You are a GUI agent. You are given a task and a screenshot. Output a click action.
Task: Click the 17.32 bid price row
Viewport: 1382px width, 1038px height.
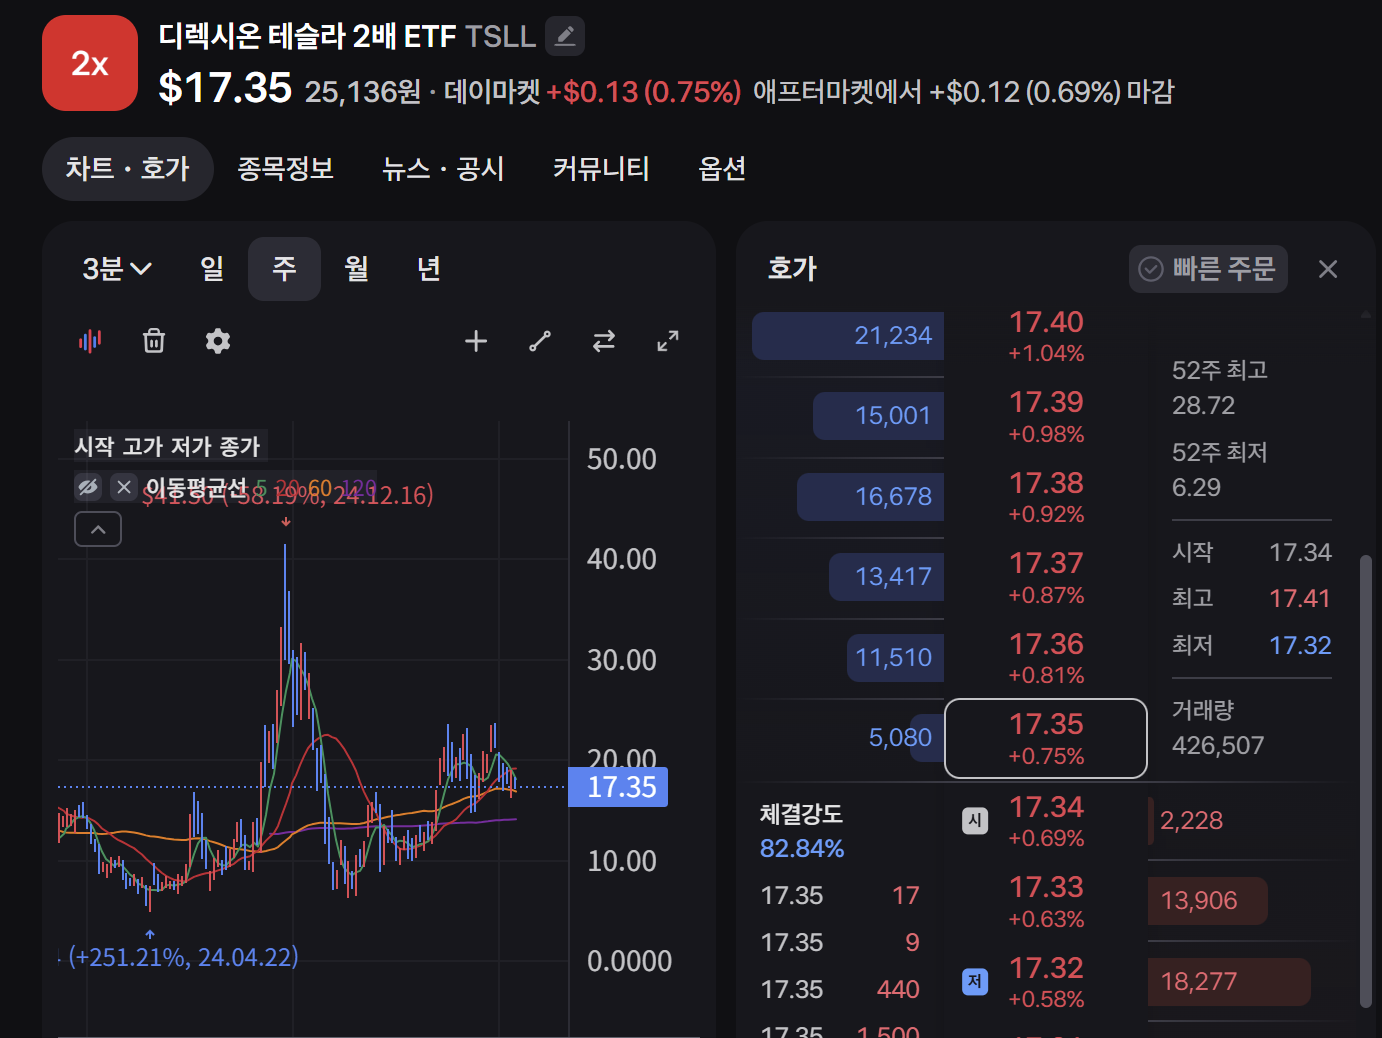1046,982
